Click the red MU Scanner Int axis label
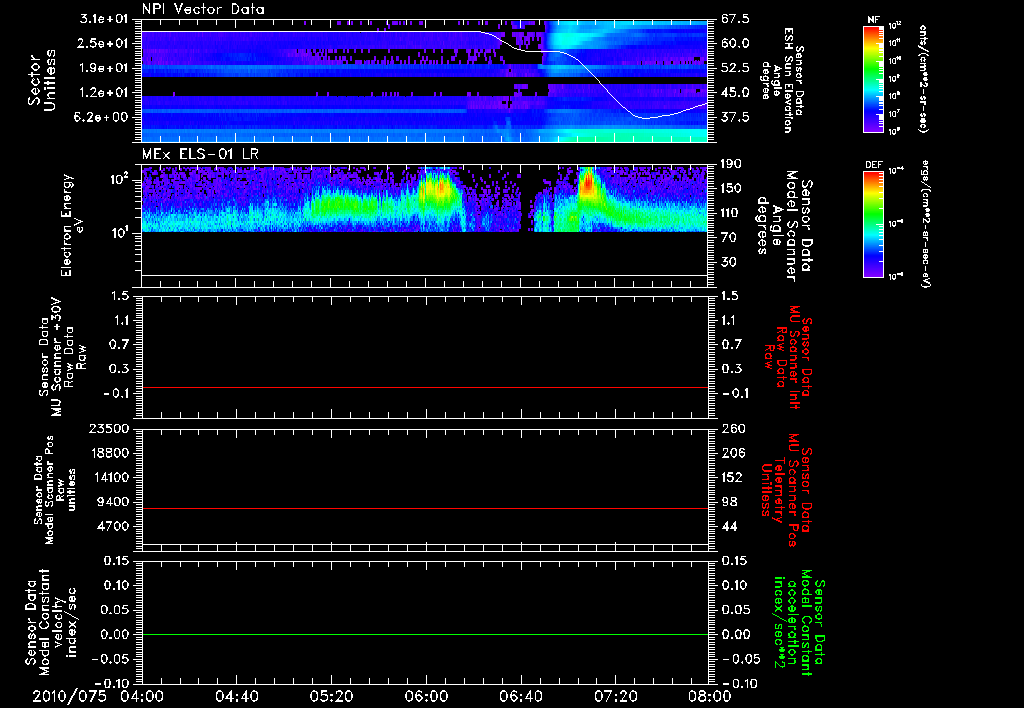Image resolution: width=1024 pixels, height=708 pixels. (x=789, y=355)
